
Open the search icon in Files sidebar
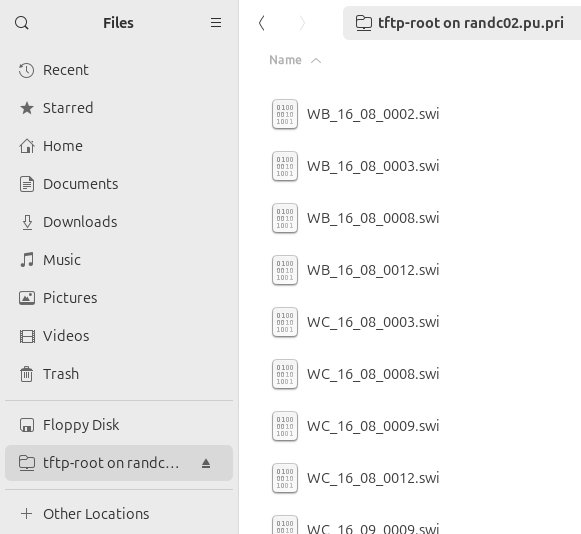click(x=21, y=23)
